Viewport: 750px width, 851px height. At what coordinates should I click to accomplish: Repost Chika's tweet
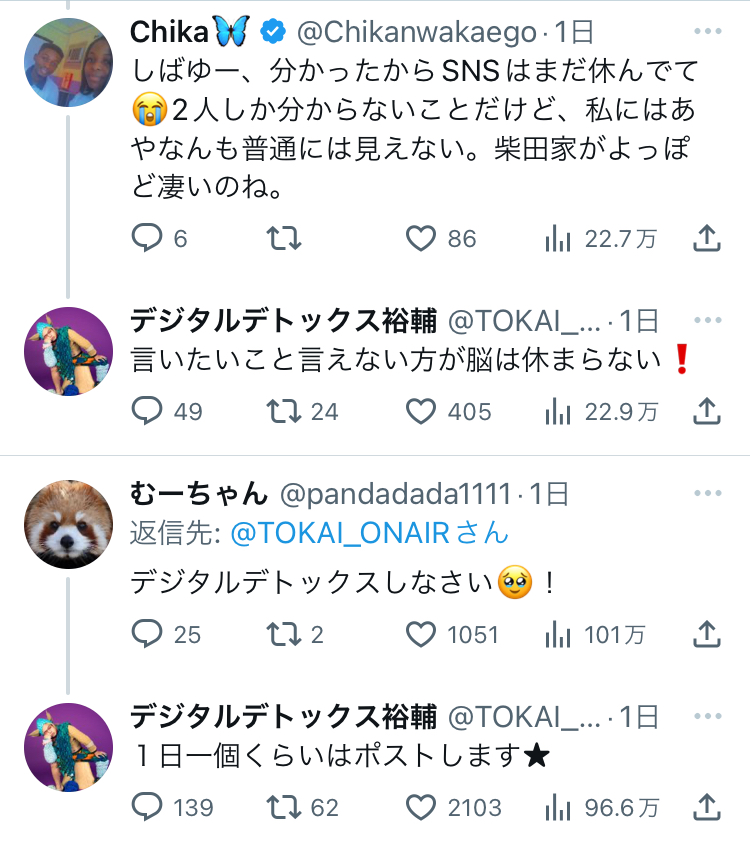[285, 238]
